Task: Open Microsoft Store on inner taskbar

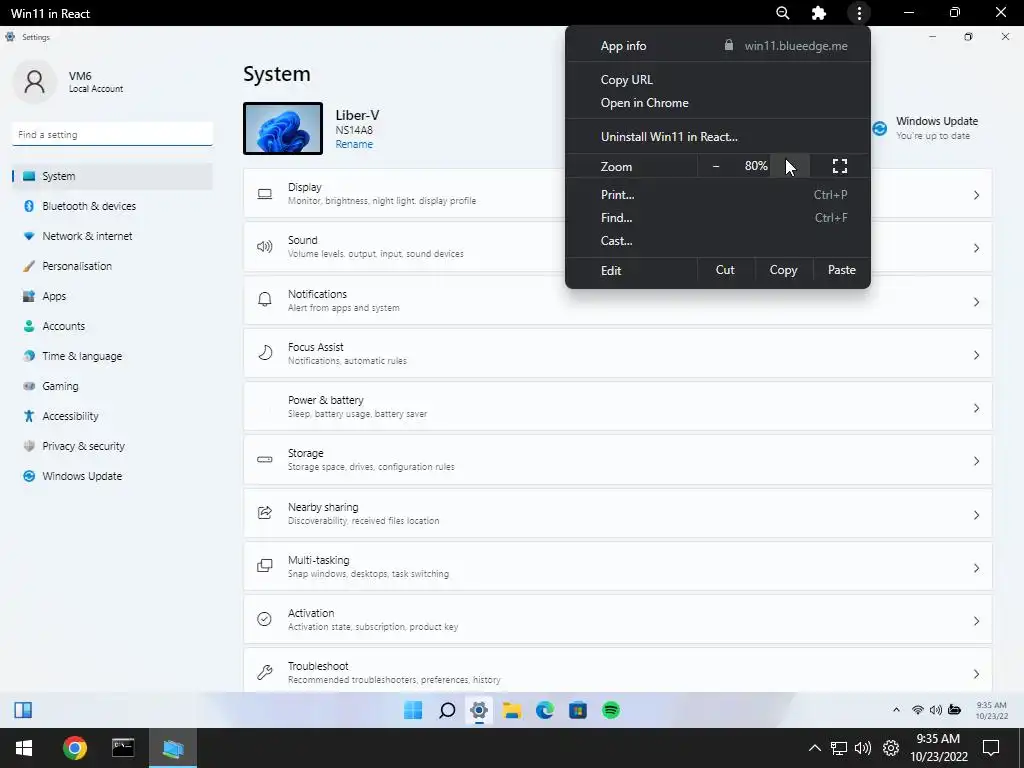Action: click(x=578, y=710)
